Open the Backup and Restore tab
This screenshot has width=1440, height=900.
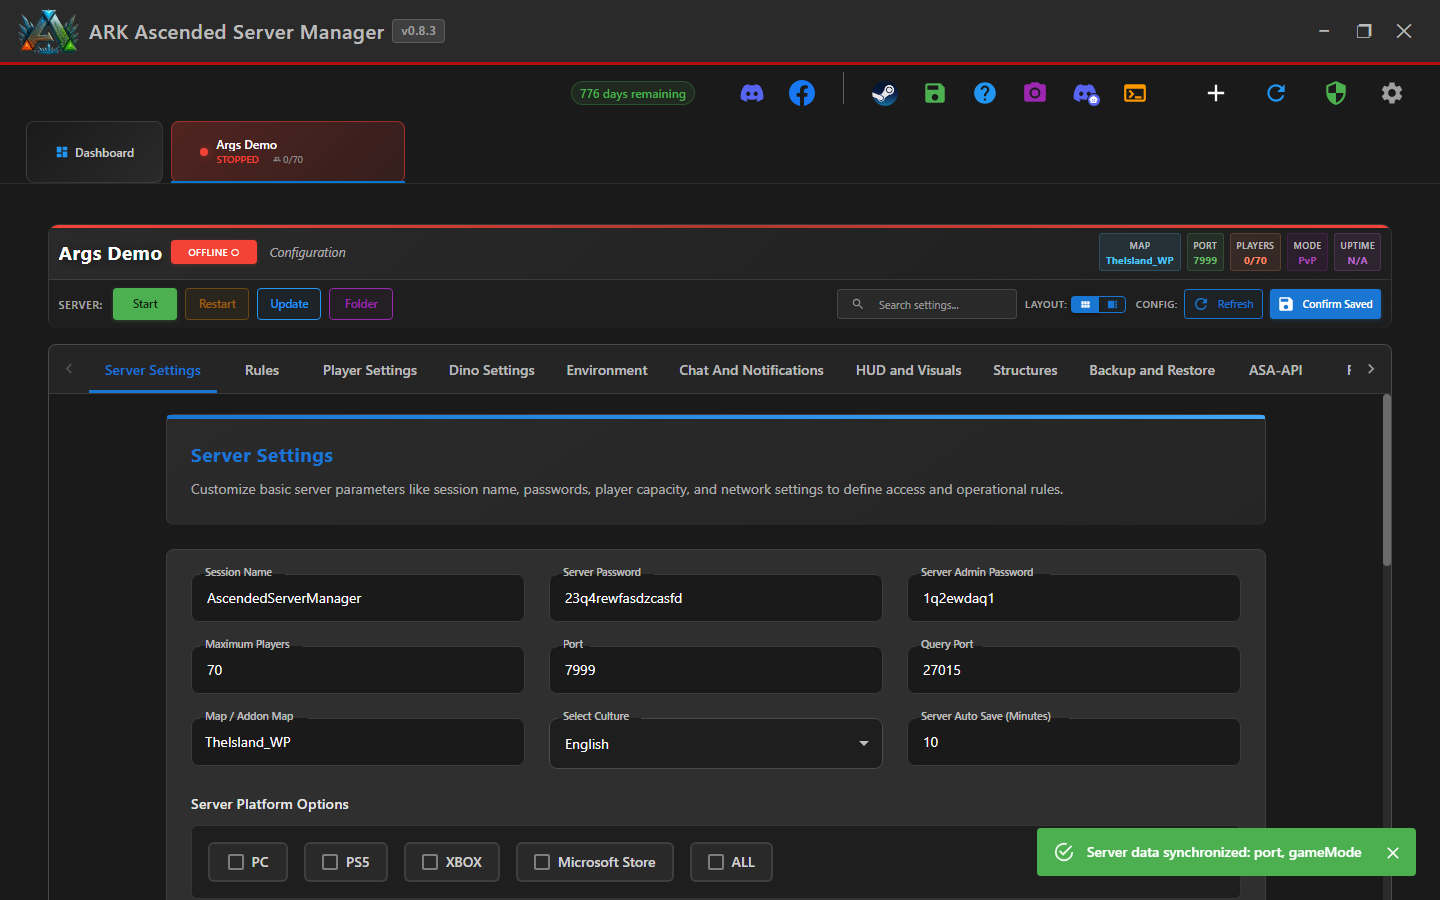click(x=1152, y=370)
